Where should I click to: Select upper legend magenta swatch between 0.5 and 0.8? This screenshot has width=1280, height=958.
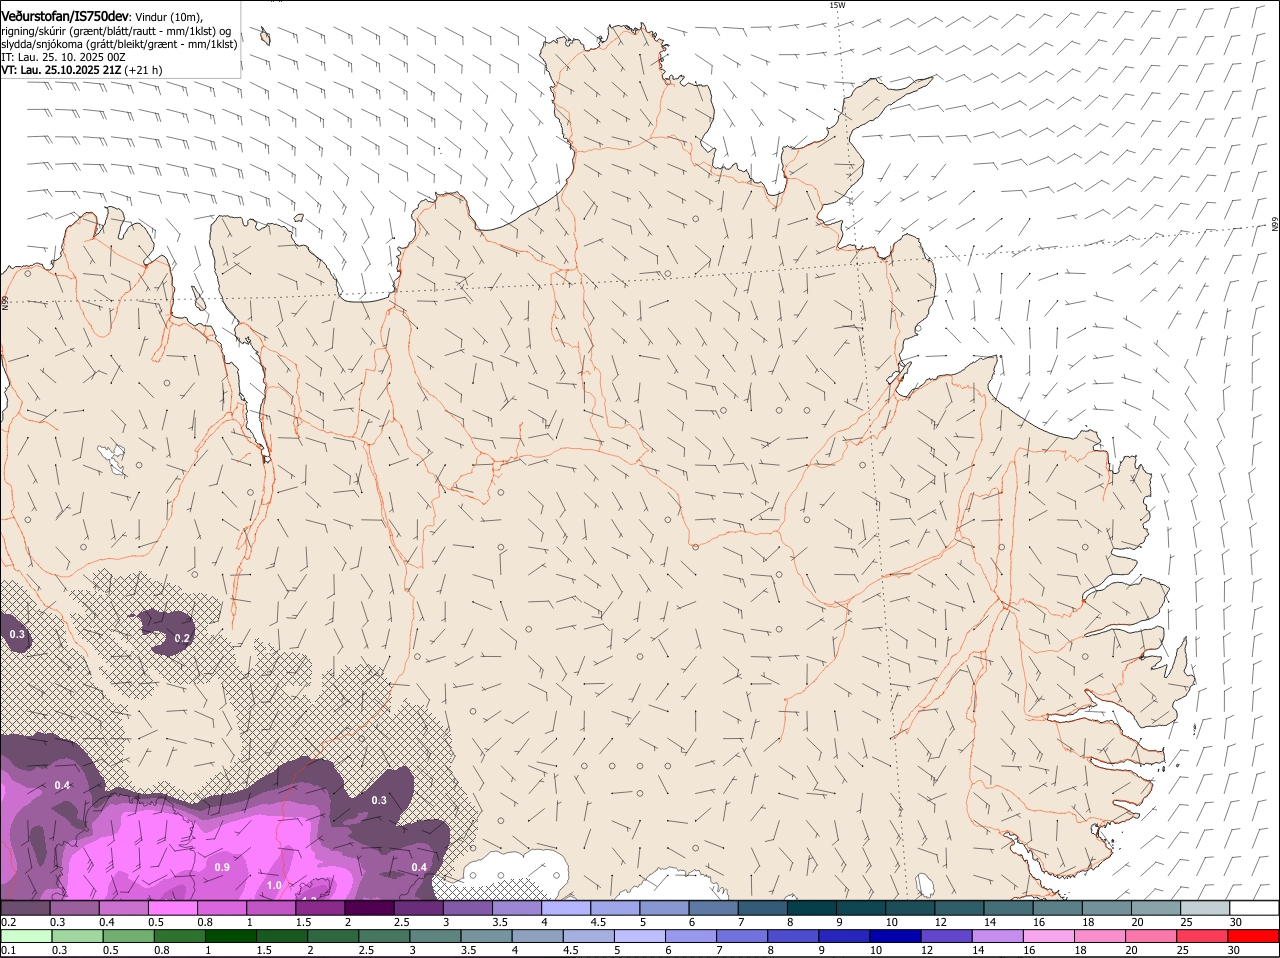click(x=173, y=907)
